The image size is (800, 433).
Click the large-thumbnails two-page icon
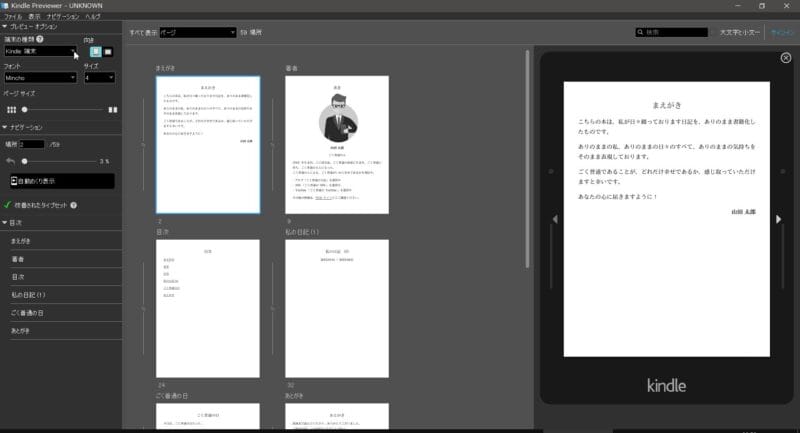point(113,110)
